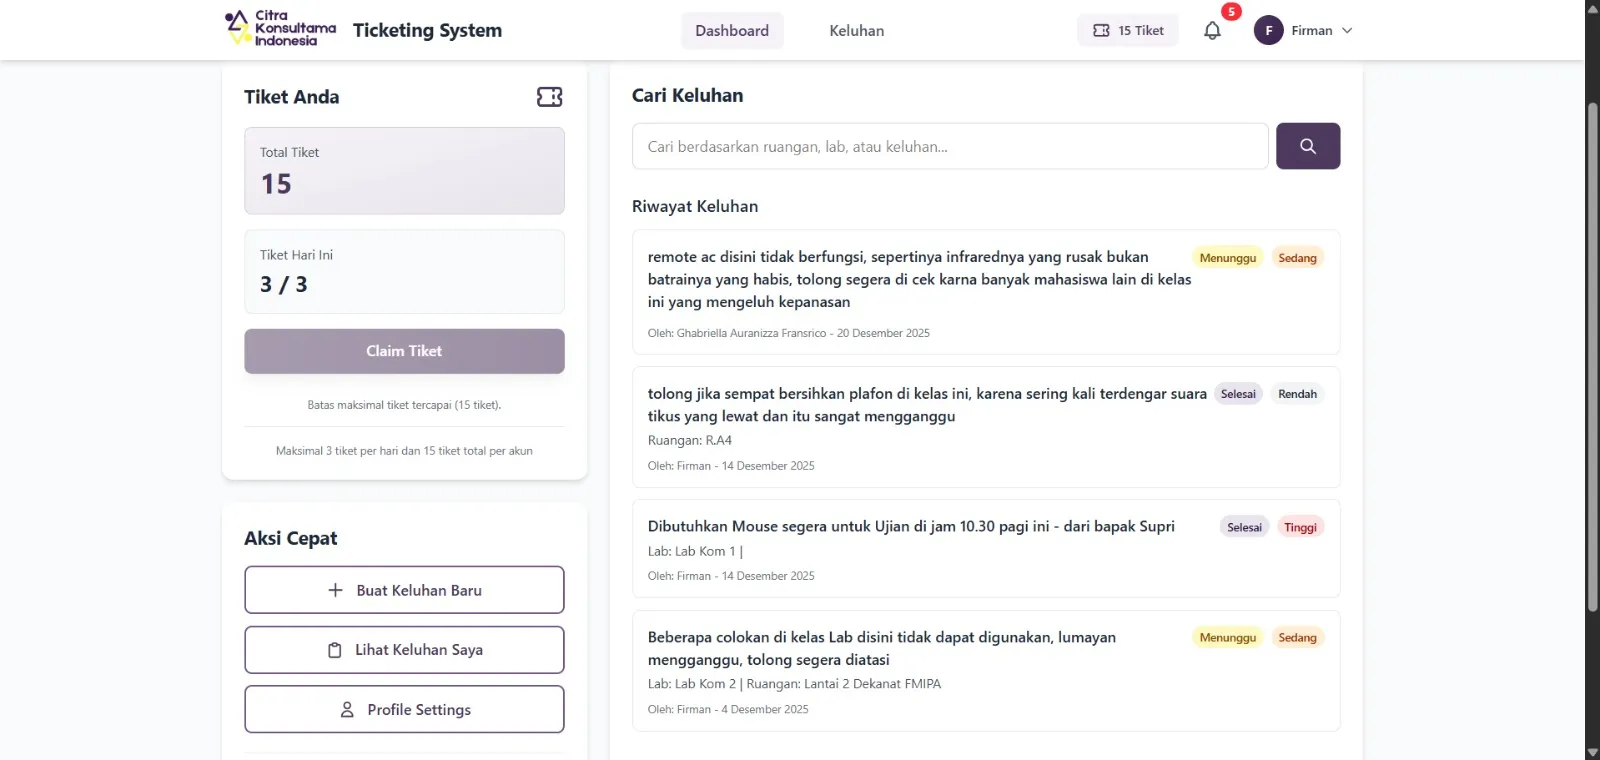Click Sedang badge on colokan complaint
Image resolution: width=1600 pixels, height=760 pixels.
tap(1297, 638)
